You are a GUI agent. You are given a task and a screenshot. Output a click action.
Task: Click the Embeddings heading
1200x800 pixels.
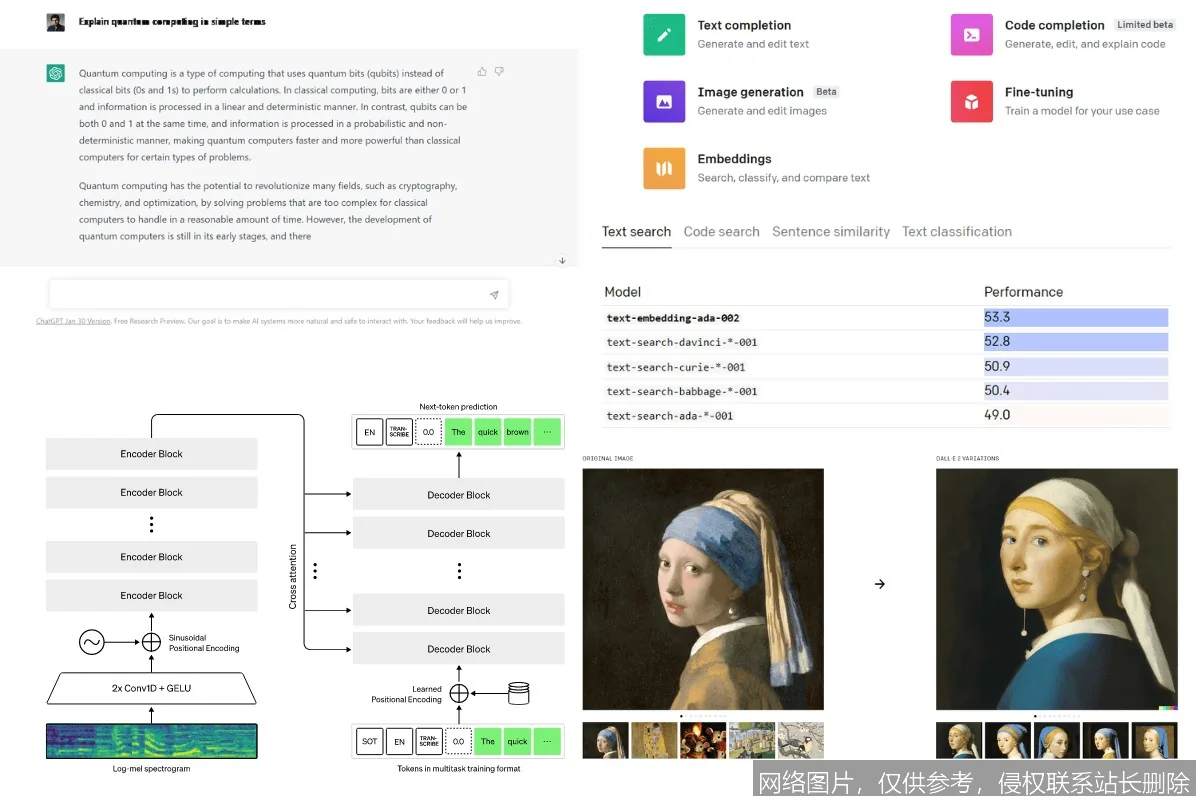point(735,159)
